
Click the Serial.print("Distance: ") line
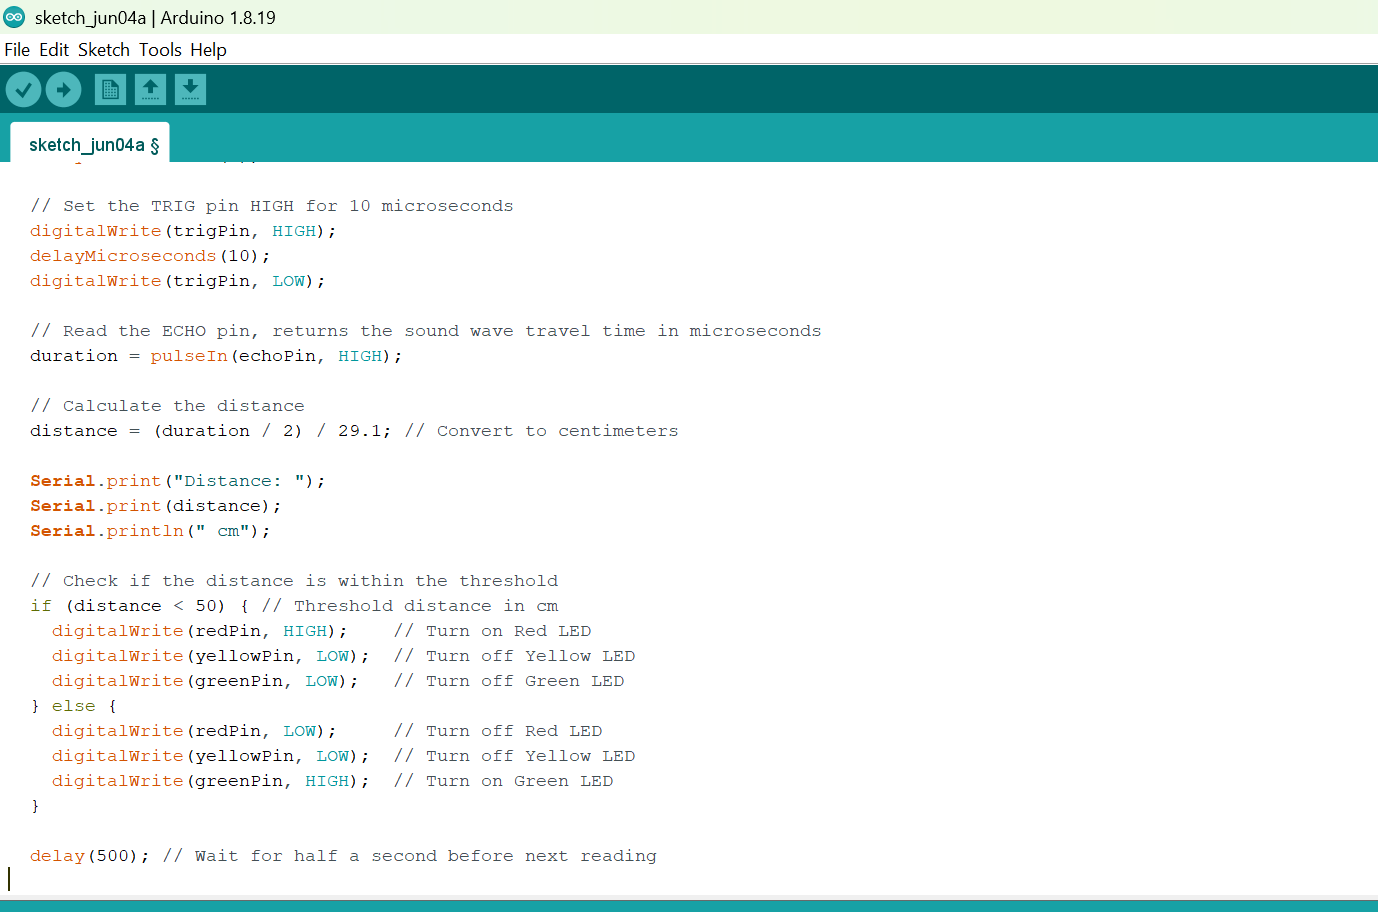click(178, 481)
